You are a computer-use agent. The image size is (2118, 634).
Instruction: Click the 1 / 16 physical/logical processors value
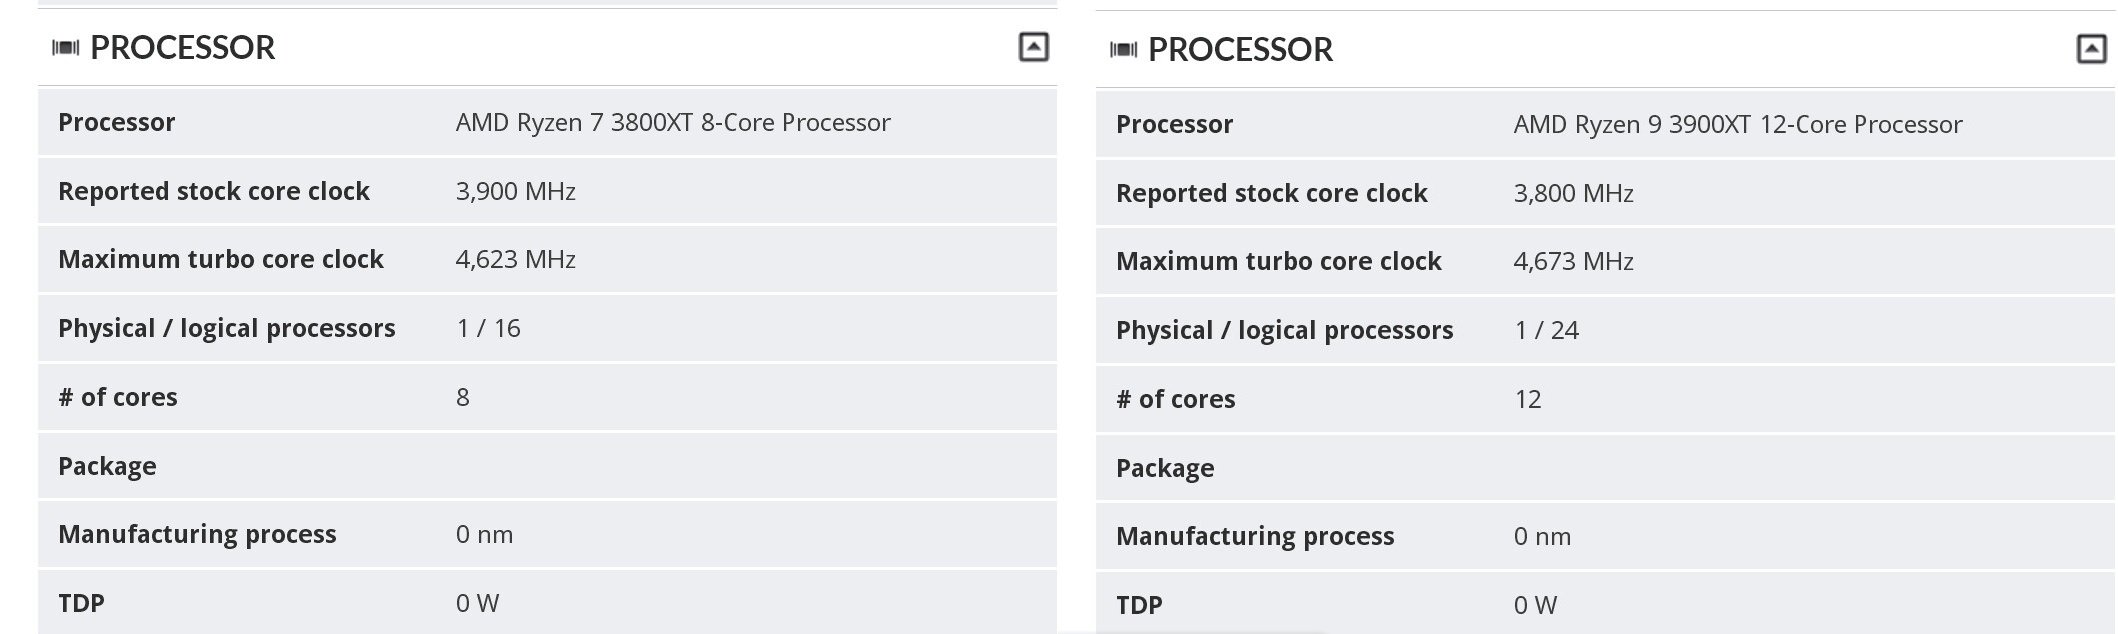click(488, 329)
